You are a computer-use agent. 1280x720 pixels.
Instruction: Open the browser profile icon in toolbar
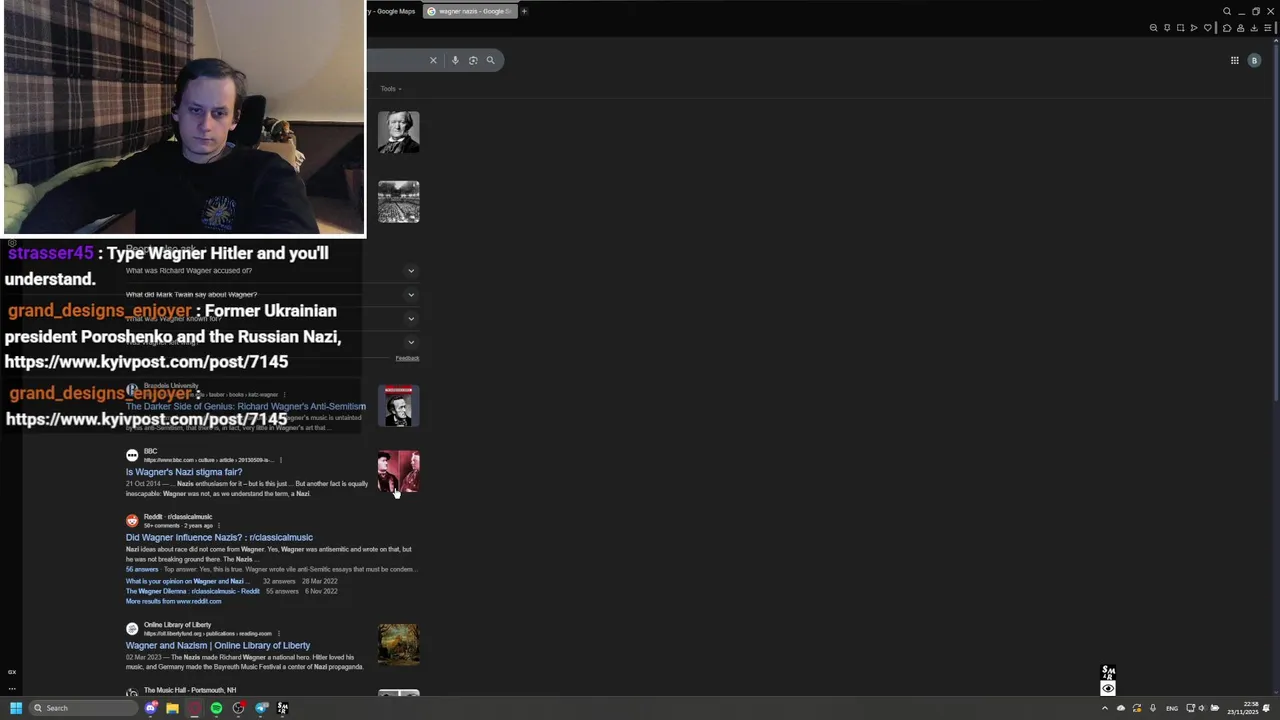1241,28
